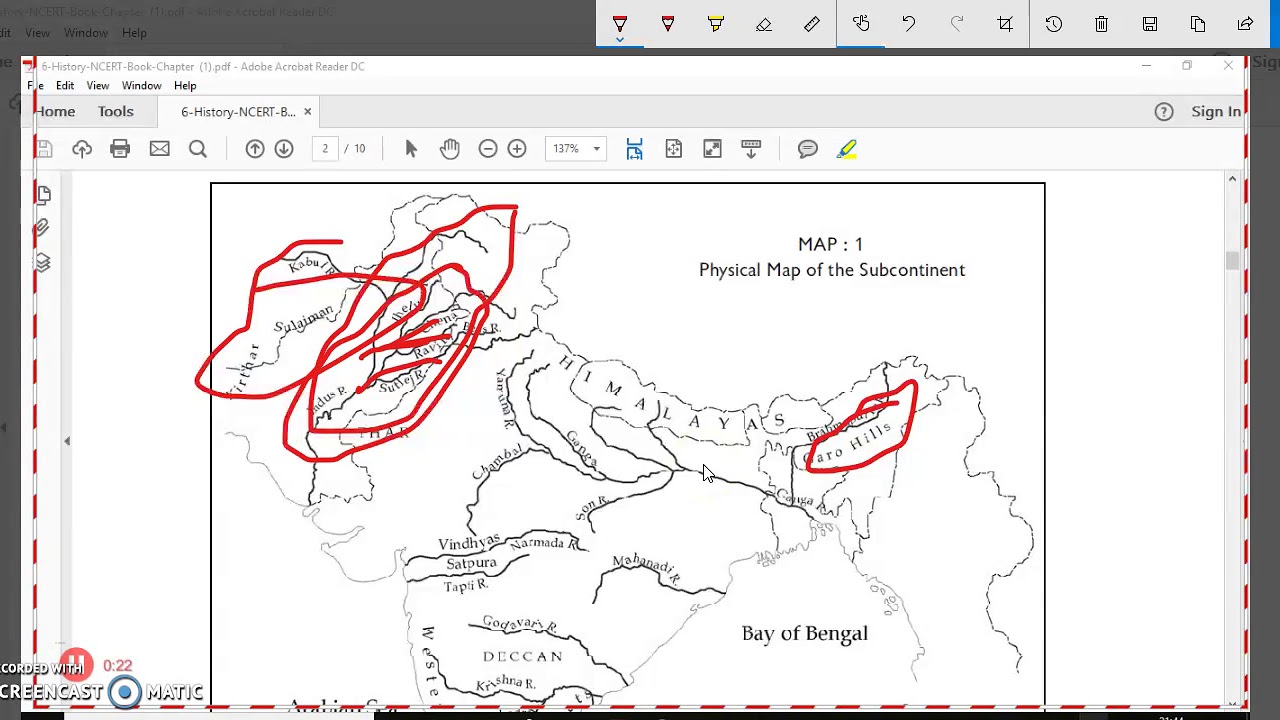Pause the Screencast-O-Matic recording
This screenshot has height=720, width=1280.
point(77,665)
